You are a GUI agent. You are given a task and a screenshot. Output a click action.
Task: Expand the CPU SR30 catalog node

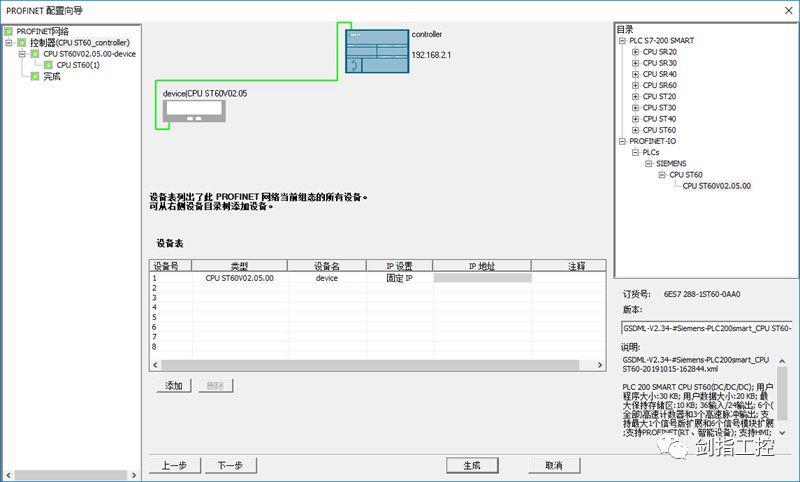tap(635, 63)
